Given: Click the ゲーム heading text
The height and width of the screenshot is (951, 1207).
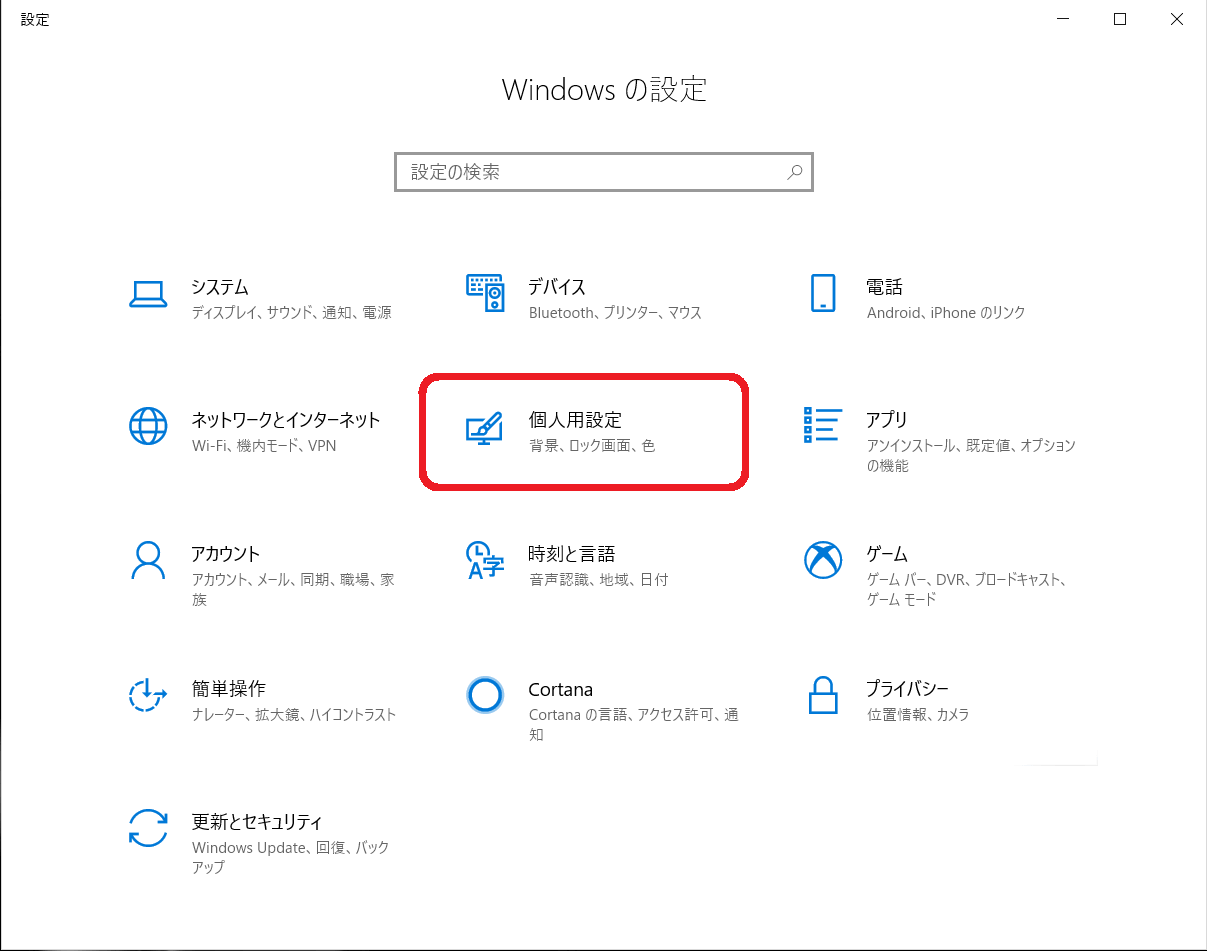Looking at the screenshot, I should [887, 554].
